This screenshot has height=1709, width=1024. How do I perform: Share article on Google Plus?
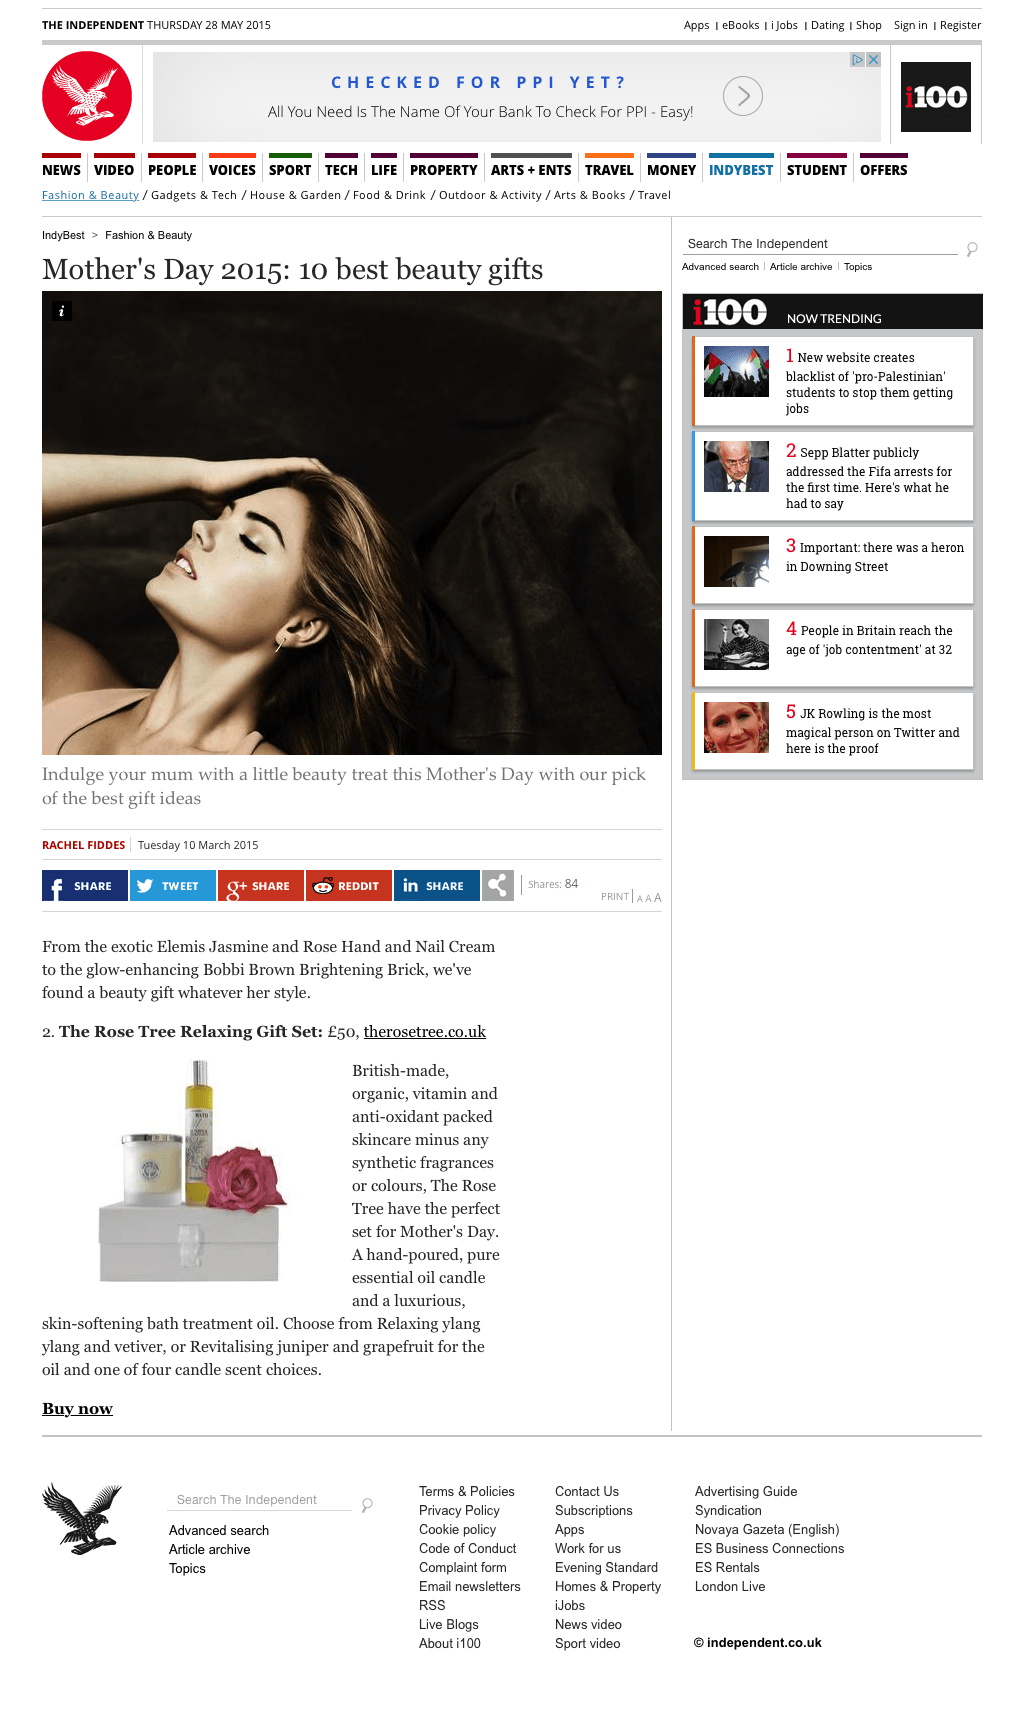261,886
